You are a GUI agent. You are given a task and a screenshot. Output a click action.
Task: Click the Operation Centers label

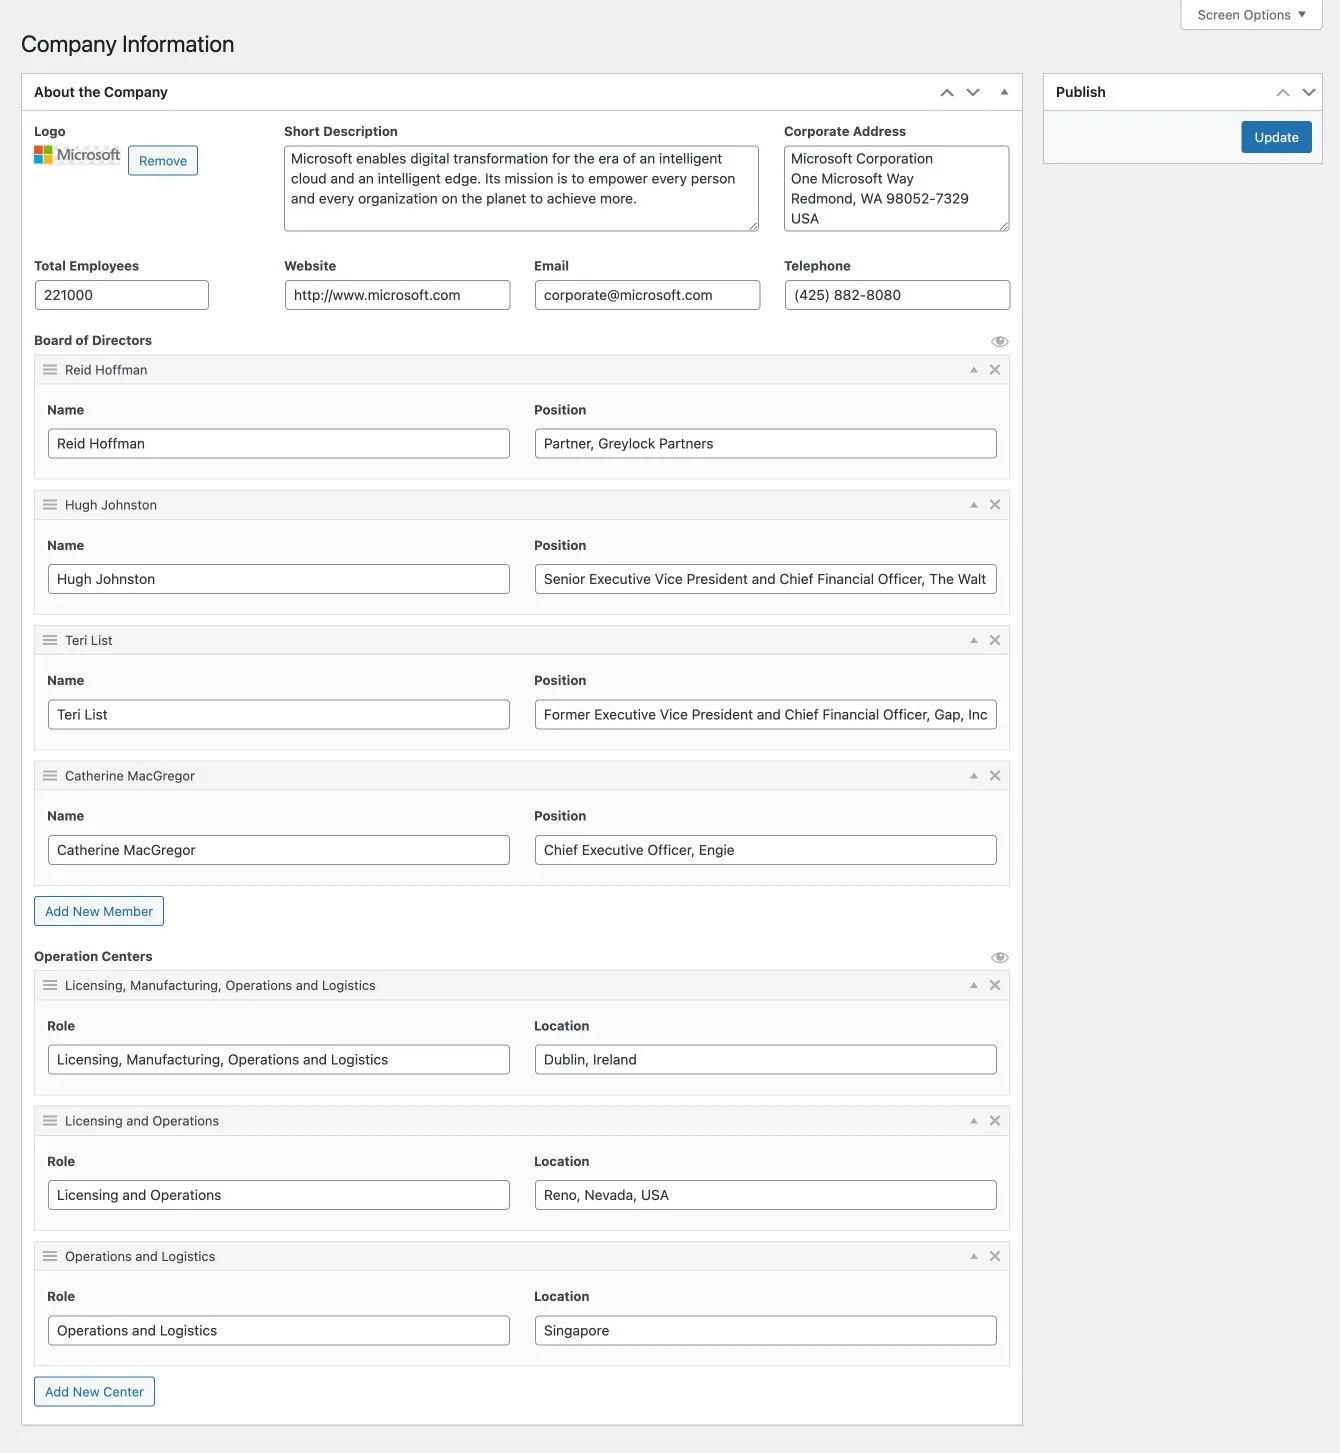(93, 957)
